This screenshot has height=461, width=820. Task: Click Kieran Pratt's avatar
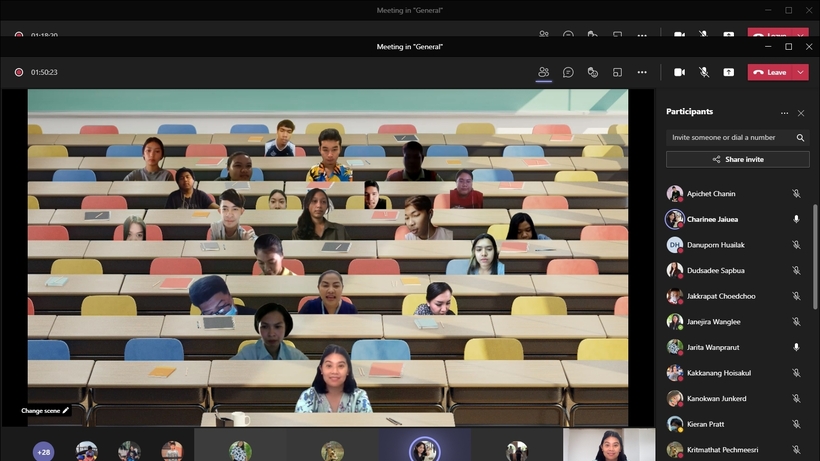(x=675, y=424)
